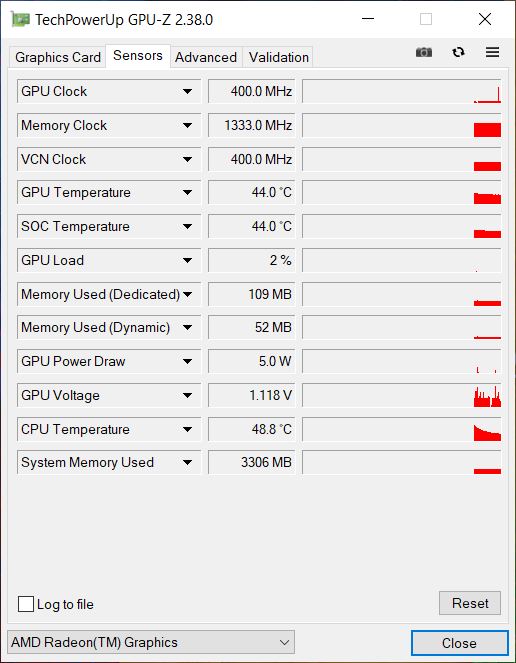Screen dimensions: 516x663
Task: Expand the GPU Temperature sensor options
Action: coord(187,192)
